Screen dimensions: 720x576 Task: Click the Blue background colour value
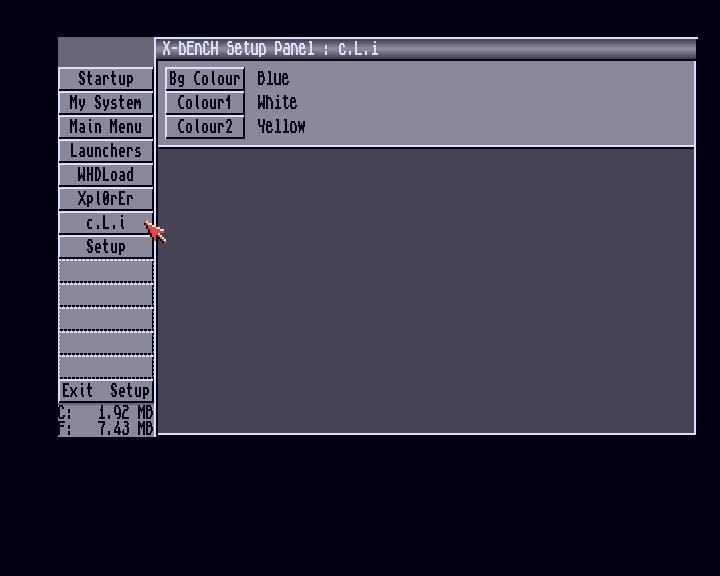273,79
